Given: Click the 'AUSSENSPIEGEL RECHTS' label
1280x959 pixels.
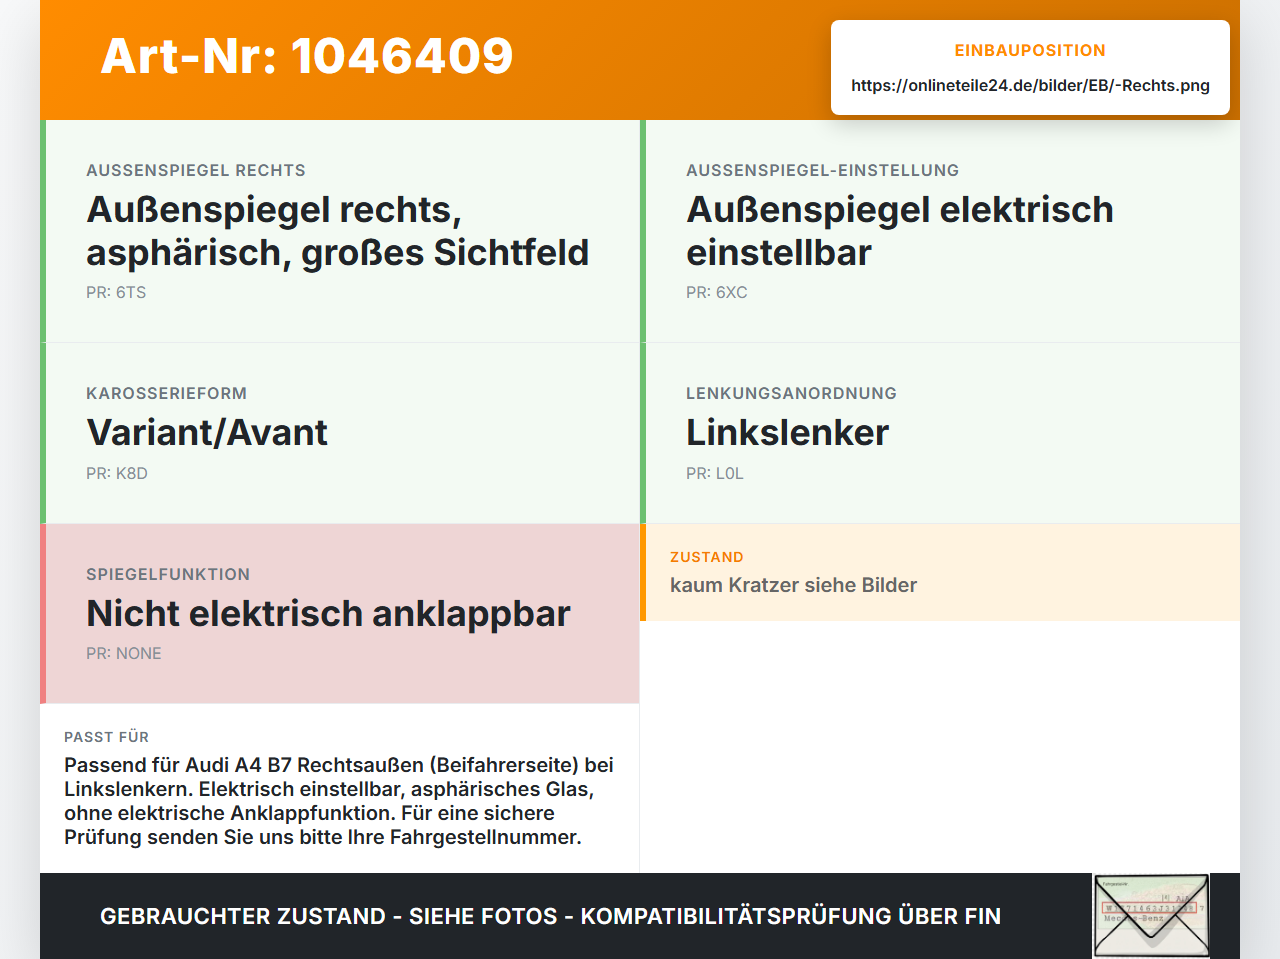Looking at the screenshot, I should pos(196,170).
